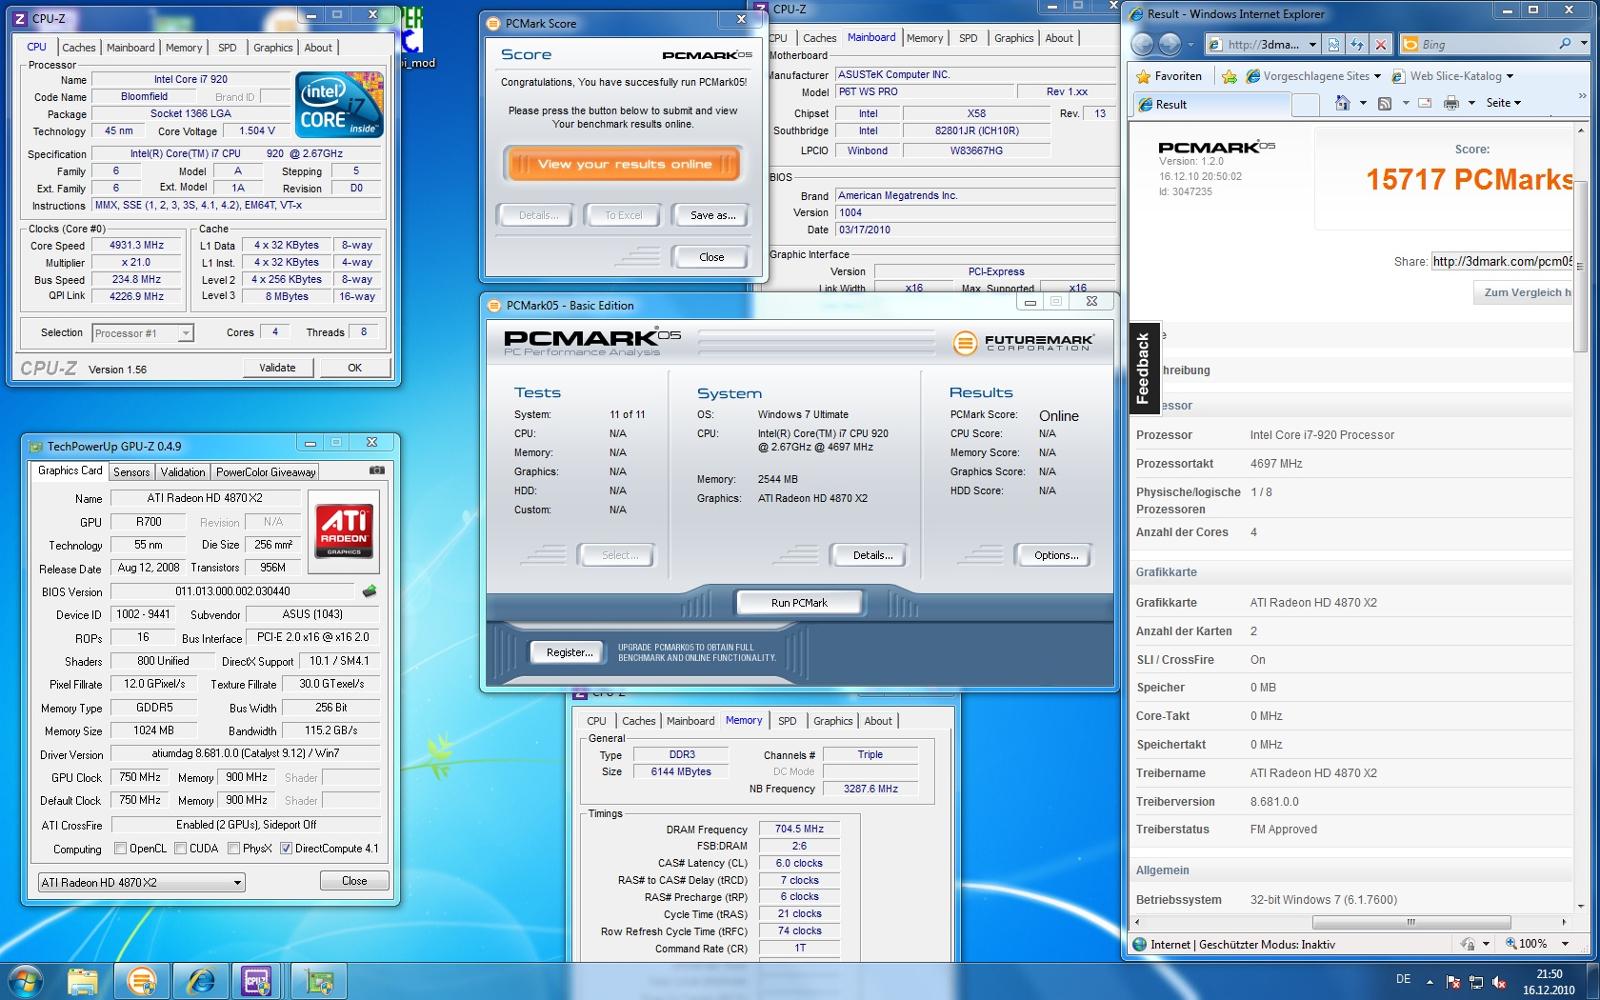Switch to Mainboard tab in top-left CPU-Z
The image size is (1600, 1000).
pos(131,47)
